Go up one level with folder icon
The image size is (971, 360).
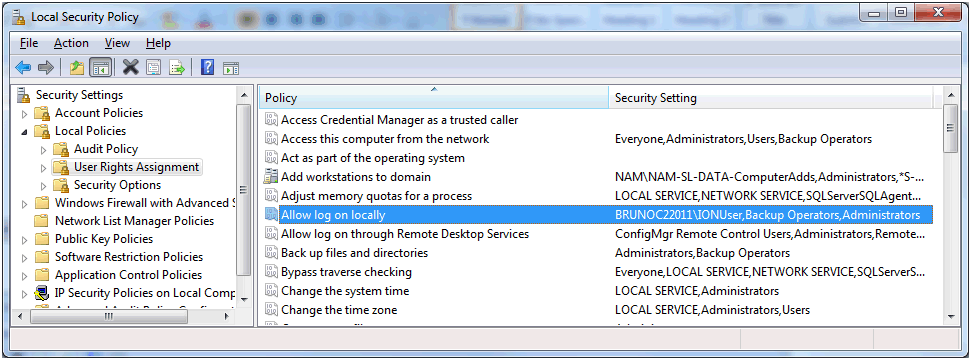(x=77, y=67)
